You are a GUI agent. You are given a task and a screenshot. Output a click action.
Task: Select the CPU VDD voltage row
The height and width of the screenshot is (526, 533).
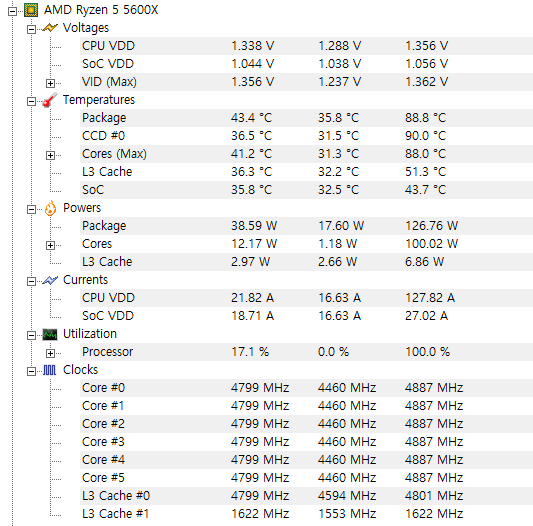[306, 46]
